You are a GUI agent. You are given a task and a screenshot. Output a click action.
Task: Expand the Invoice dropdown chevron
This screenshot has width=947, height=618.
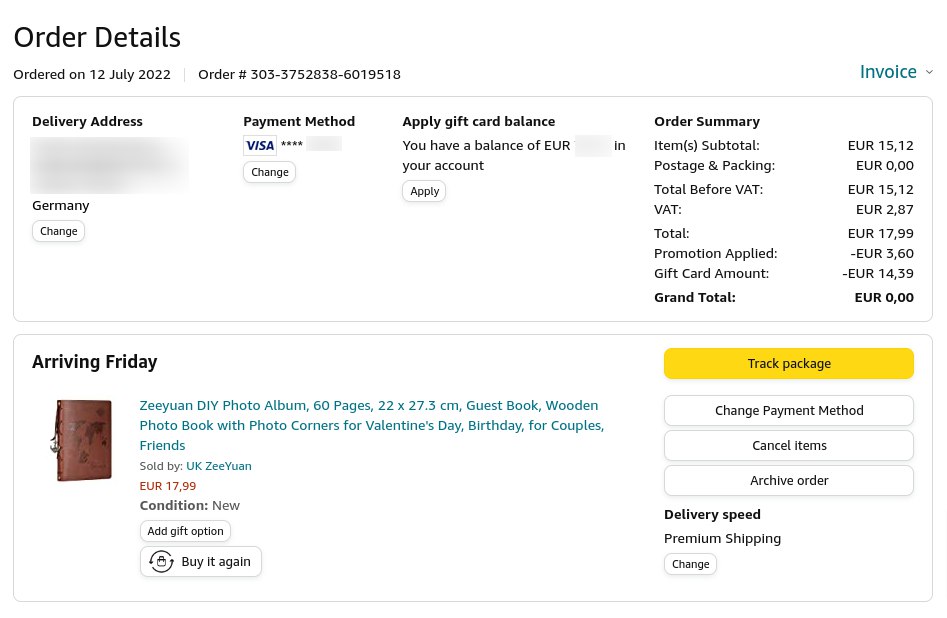click(929, 72)
